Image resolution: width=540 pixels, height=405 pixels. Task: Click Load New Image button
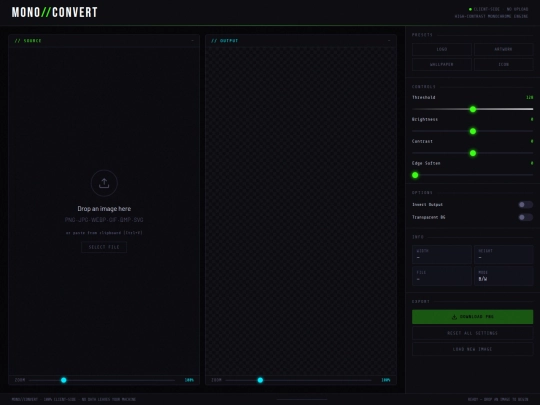coord(472,349)
